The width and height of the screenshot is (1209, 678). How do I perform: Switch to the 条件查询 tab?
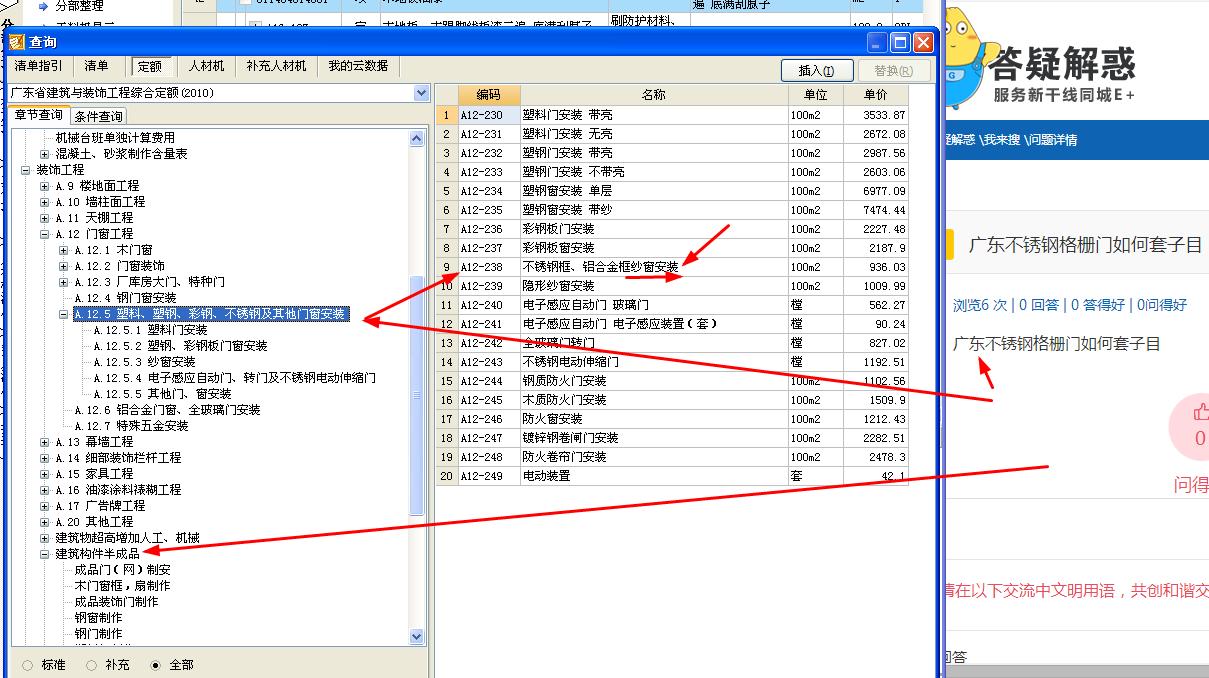click(x=99, y=116)
